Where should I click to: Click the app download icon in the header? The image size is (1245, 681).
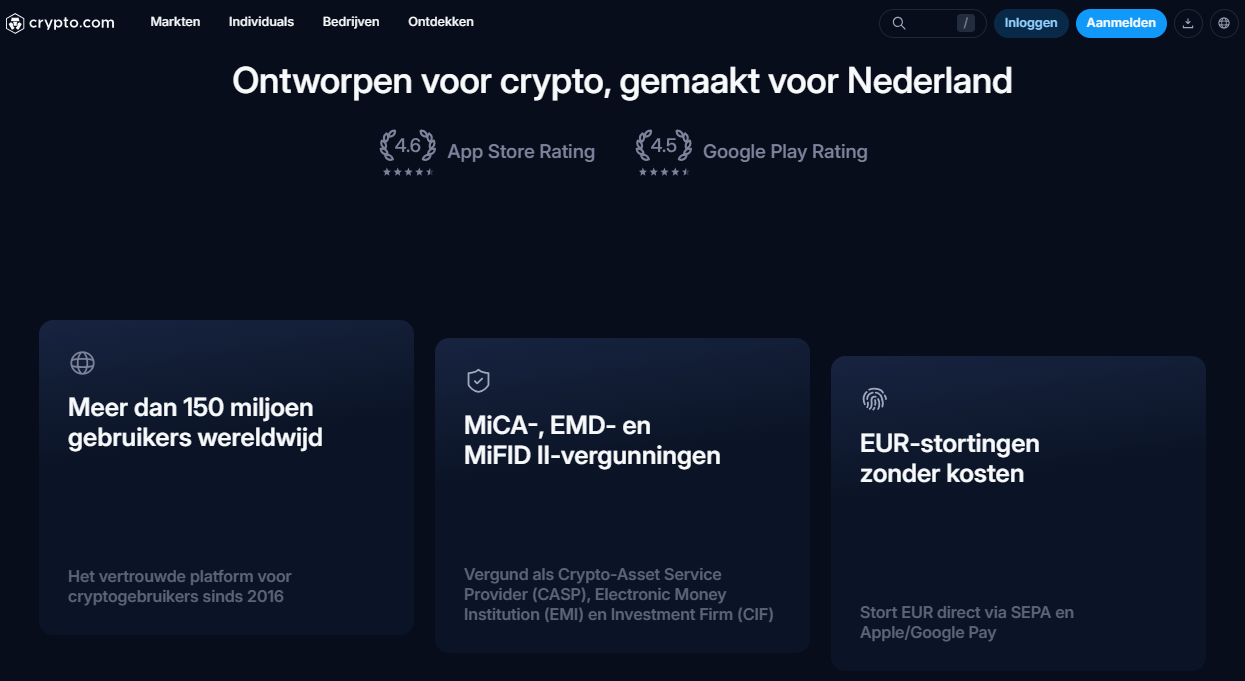(x=1188, y=22)
